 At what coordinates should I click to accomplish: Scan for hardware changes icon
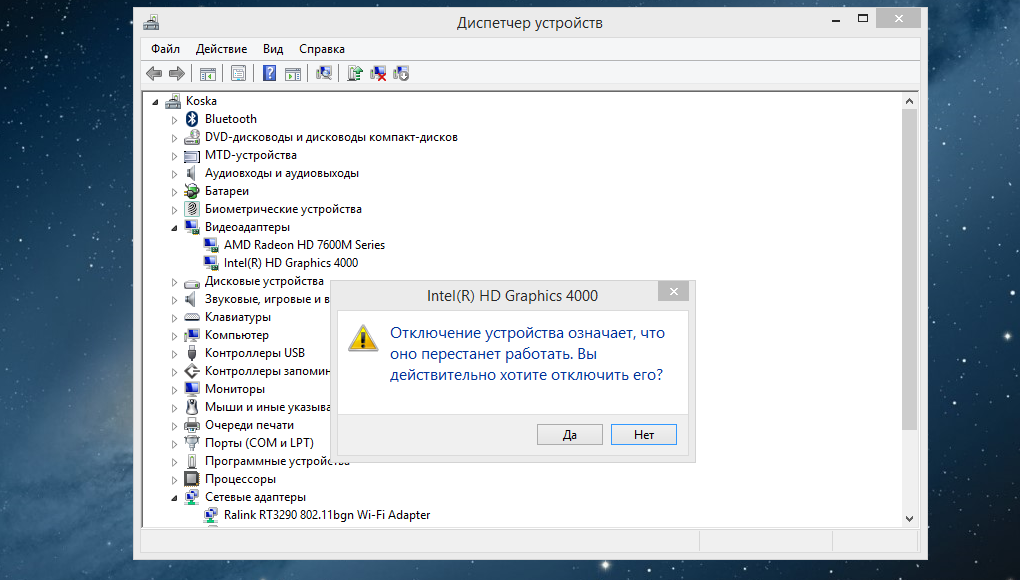(x=323, y=73)
